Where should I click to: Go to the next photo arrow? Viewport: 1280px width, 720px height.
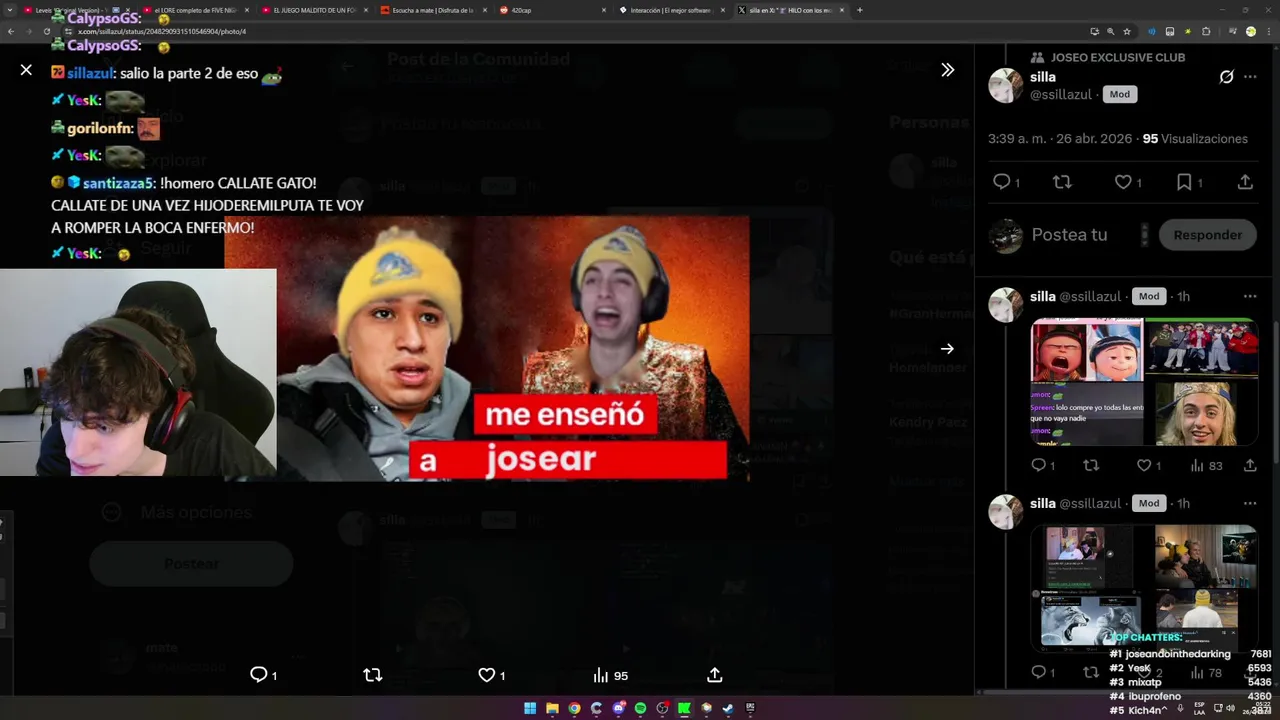pyautogui.click(x=947, y=349)
